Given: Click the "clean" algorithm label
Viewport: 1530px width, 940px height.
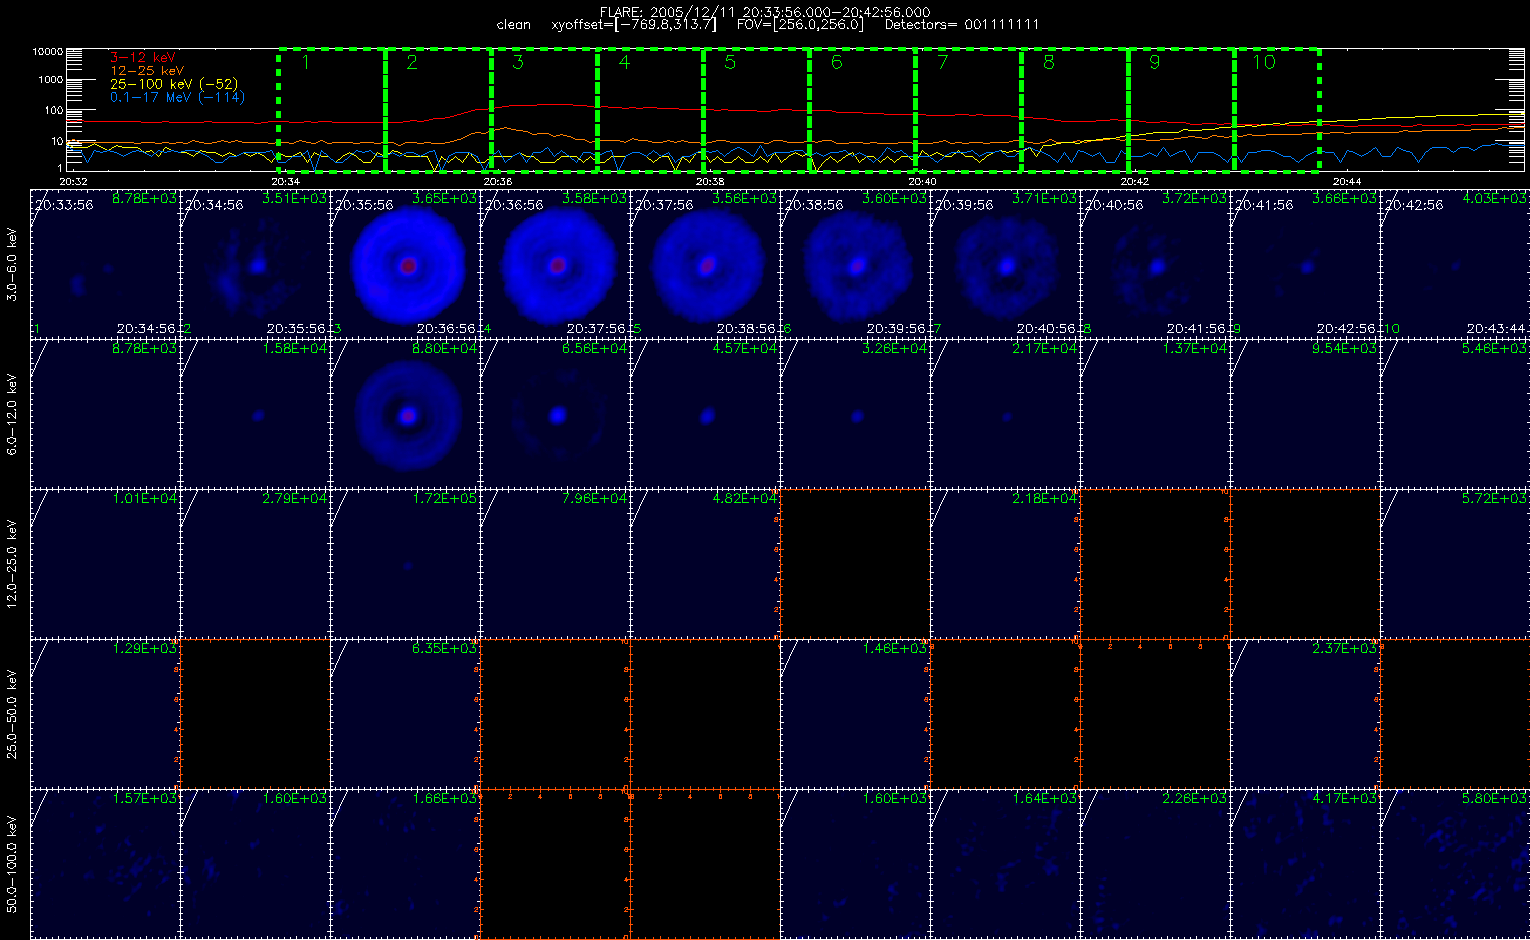Looking at the screenshot, I should point(513,24).
